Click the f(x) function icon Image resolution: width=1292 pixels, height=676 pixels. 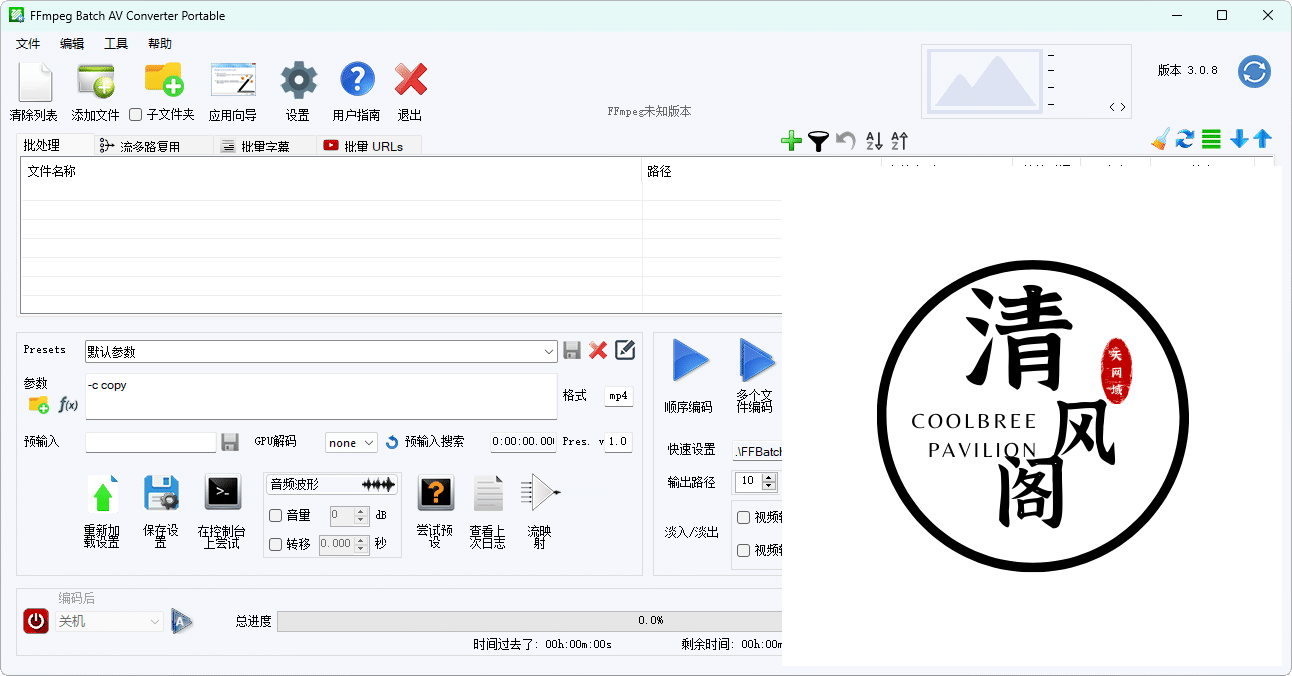pos(68,404)
